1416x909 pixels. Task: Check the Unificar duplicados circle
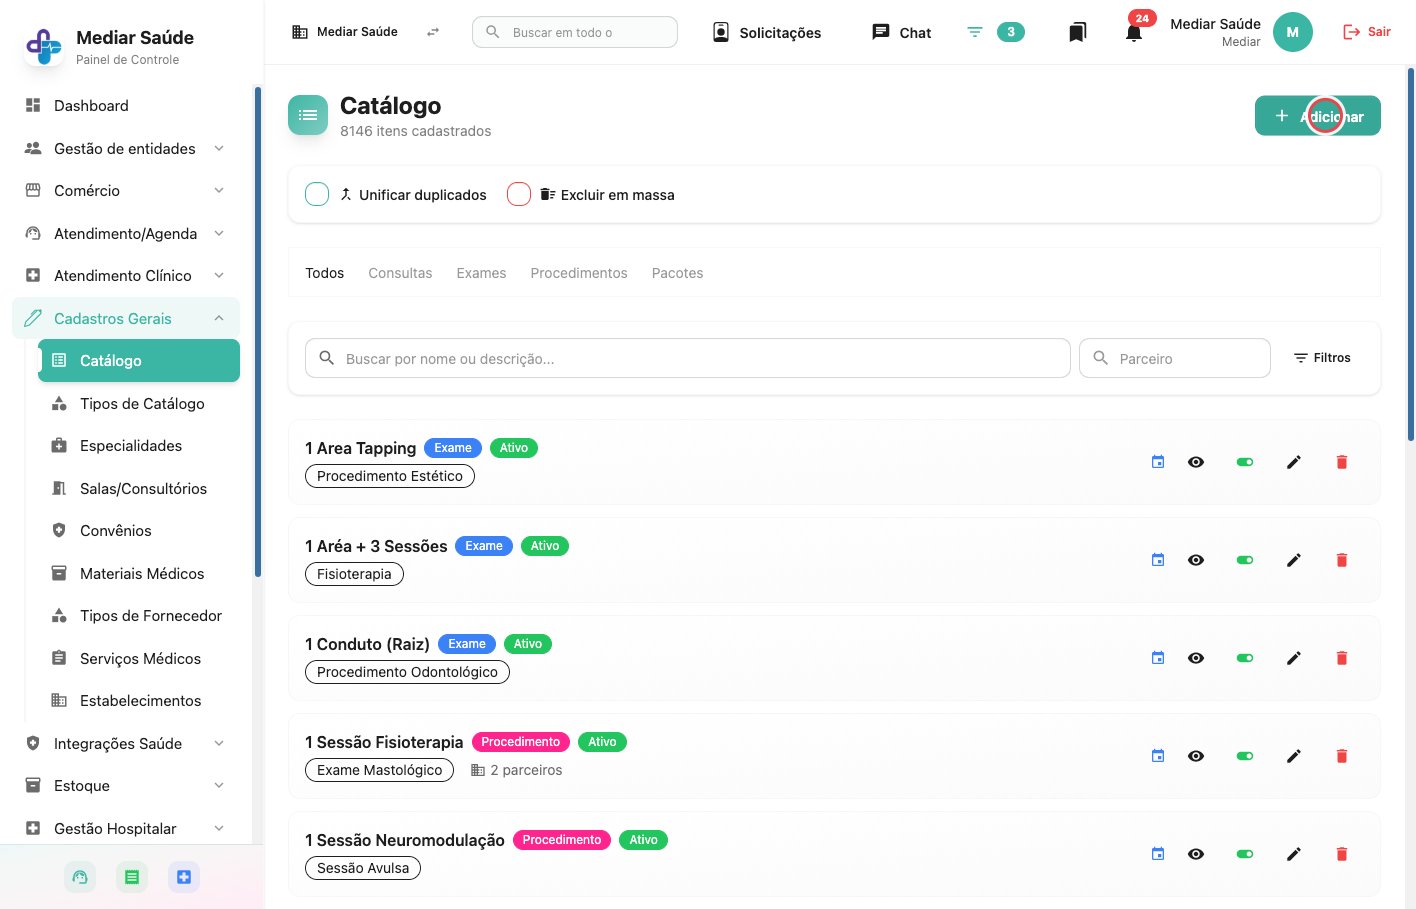[317, 194]
